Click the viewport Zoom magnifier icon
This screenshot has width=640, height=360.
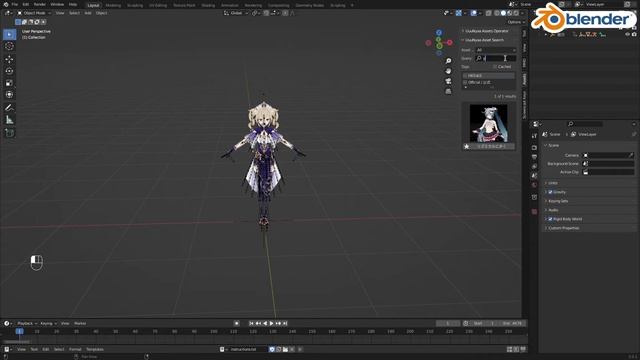click(x=448, y=61)
